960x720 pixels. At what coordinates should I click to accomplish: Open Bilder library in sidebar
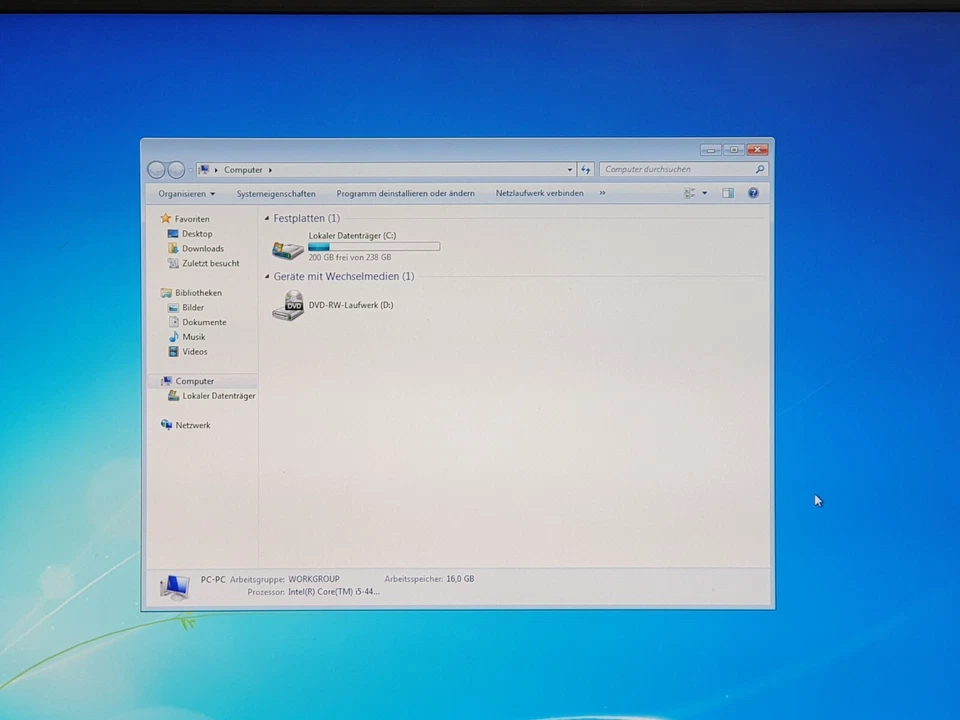tap(193, 307)
